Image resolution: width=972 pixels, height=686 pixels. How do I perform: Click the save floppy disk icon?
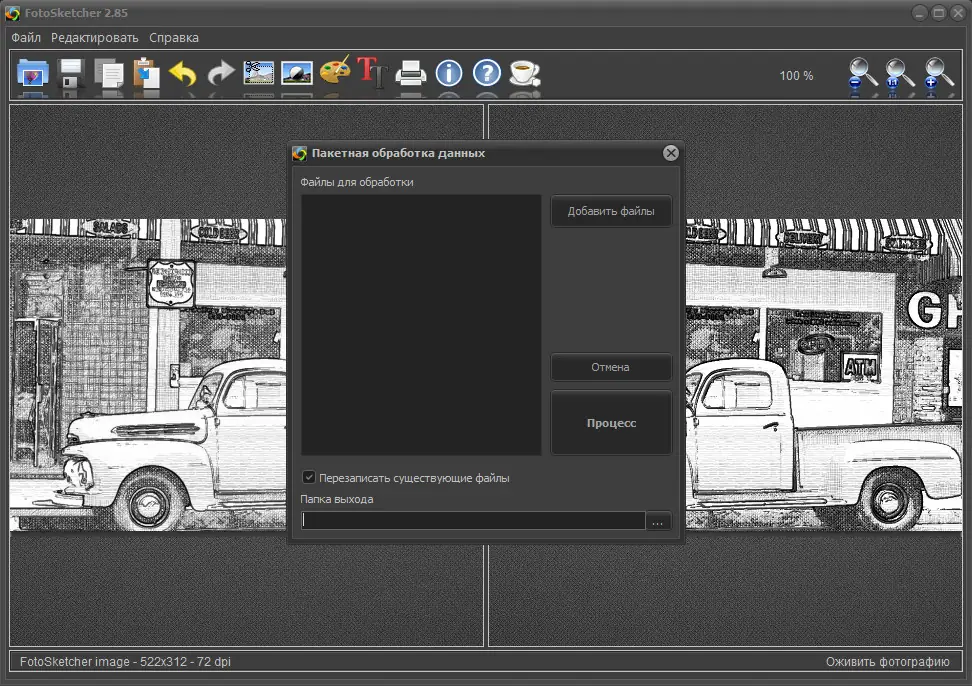(70, 74)
